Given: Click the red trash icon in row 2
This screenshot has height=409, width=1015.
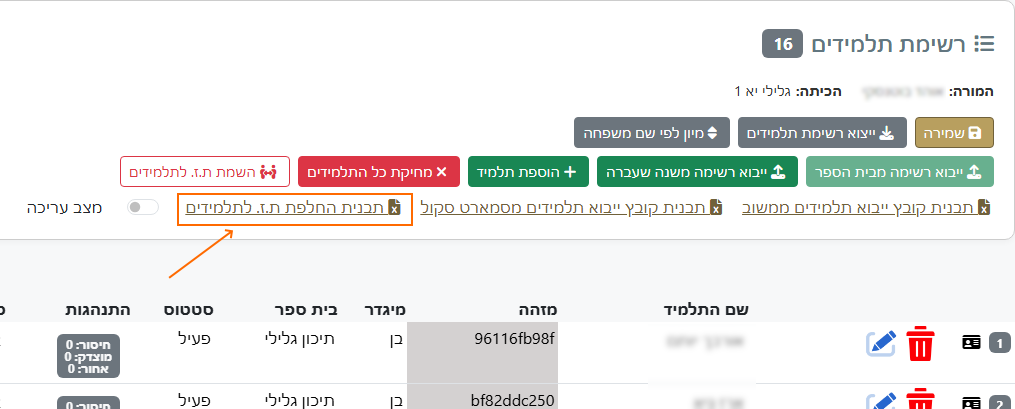Looking at the screenshot, I should [x=919, y=402].
